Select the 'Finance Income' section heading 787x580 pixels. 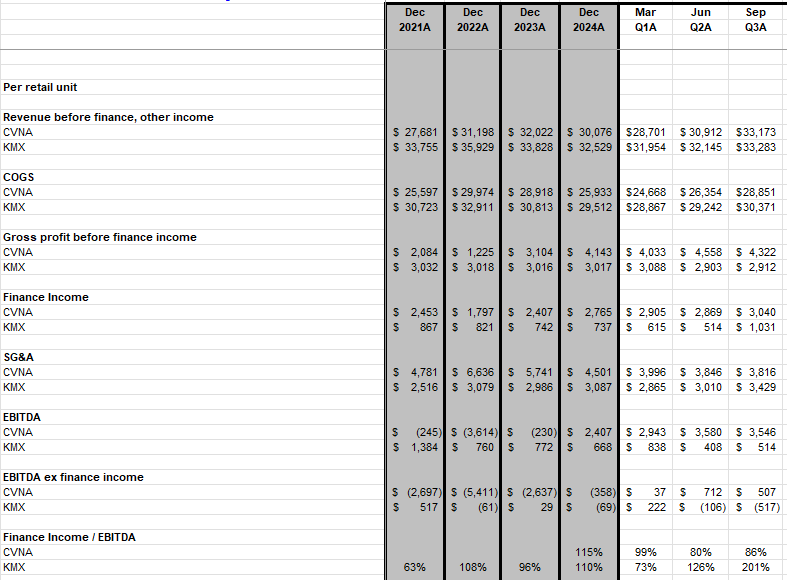click(x=46, y=298)
